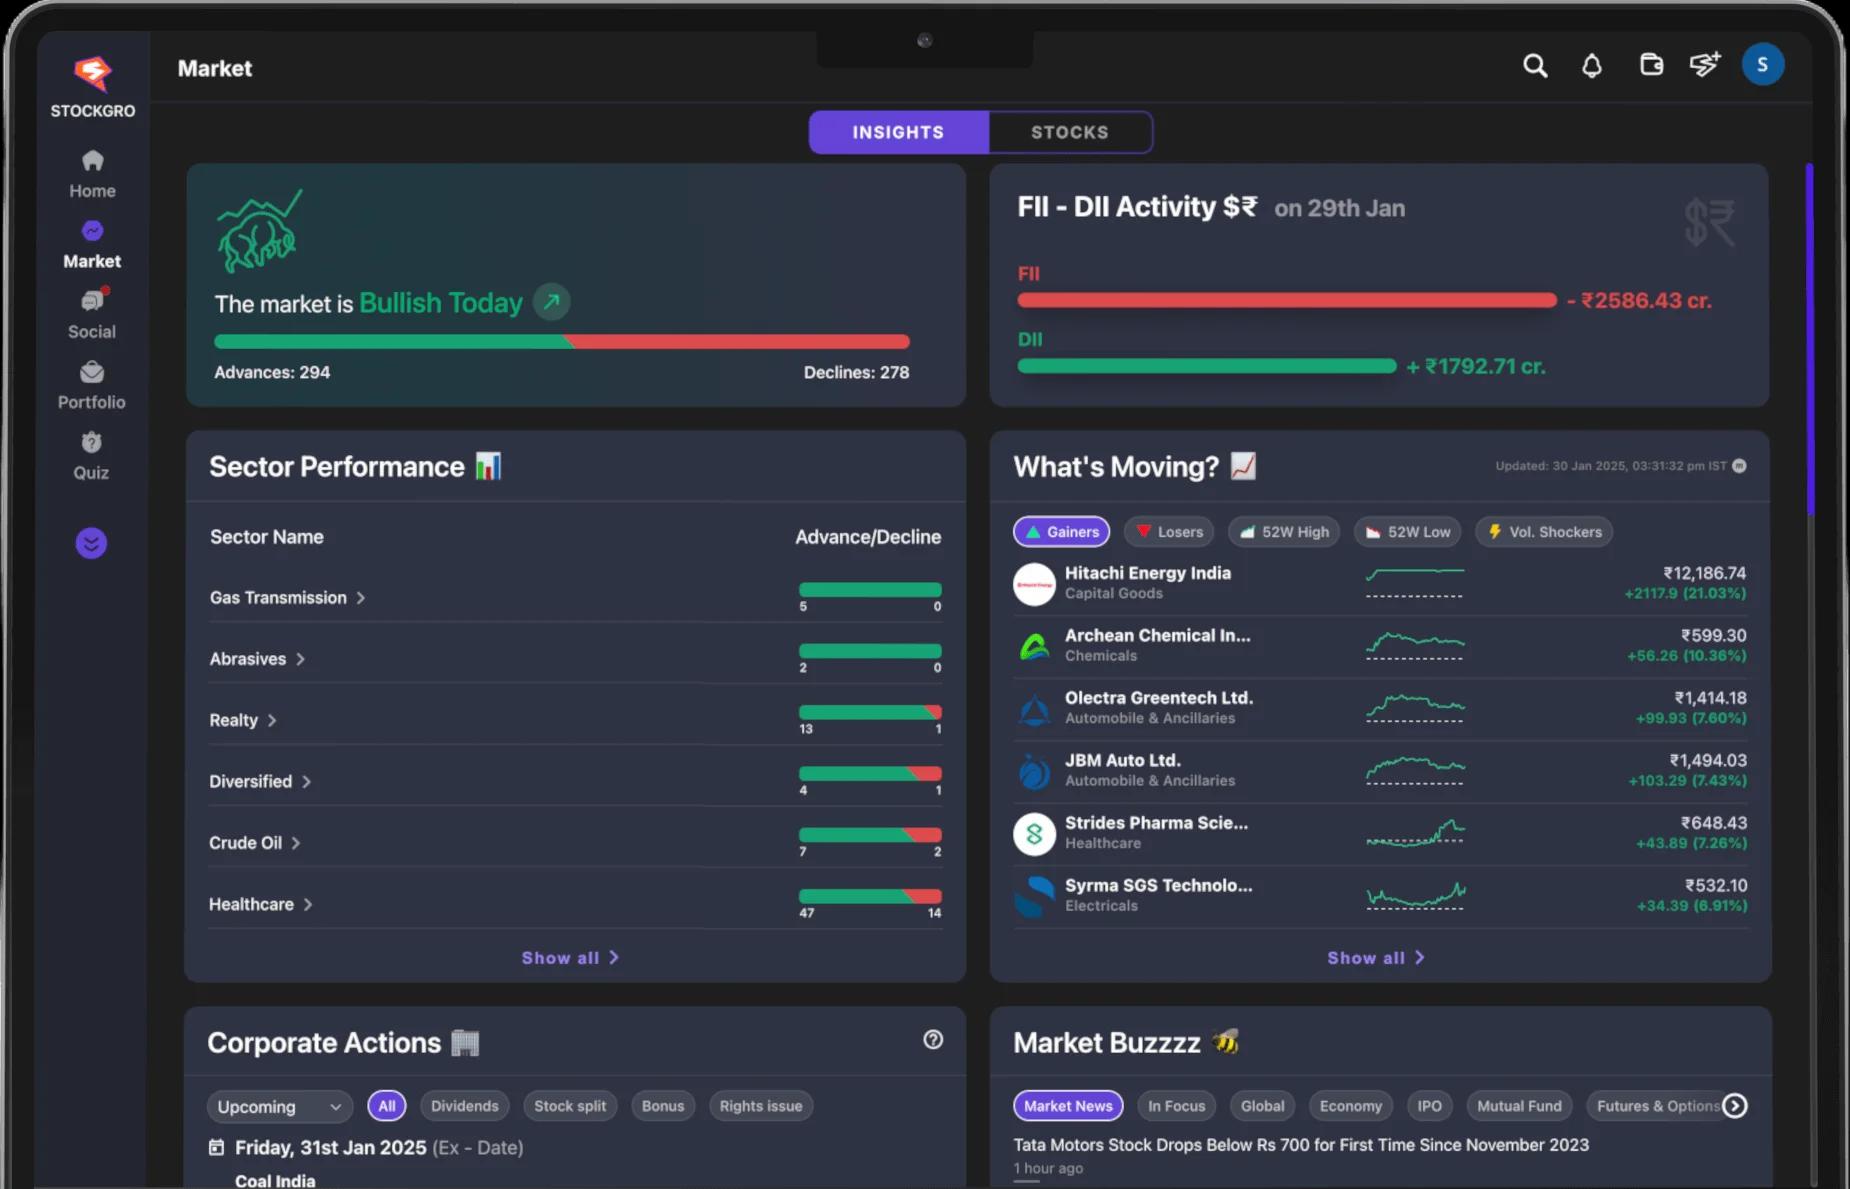Image resolution: width=1850 pixels, height=1189 pixels.
Task: Select the IPO news category
Action: [1429, 1106]
